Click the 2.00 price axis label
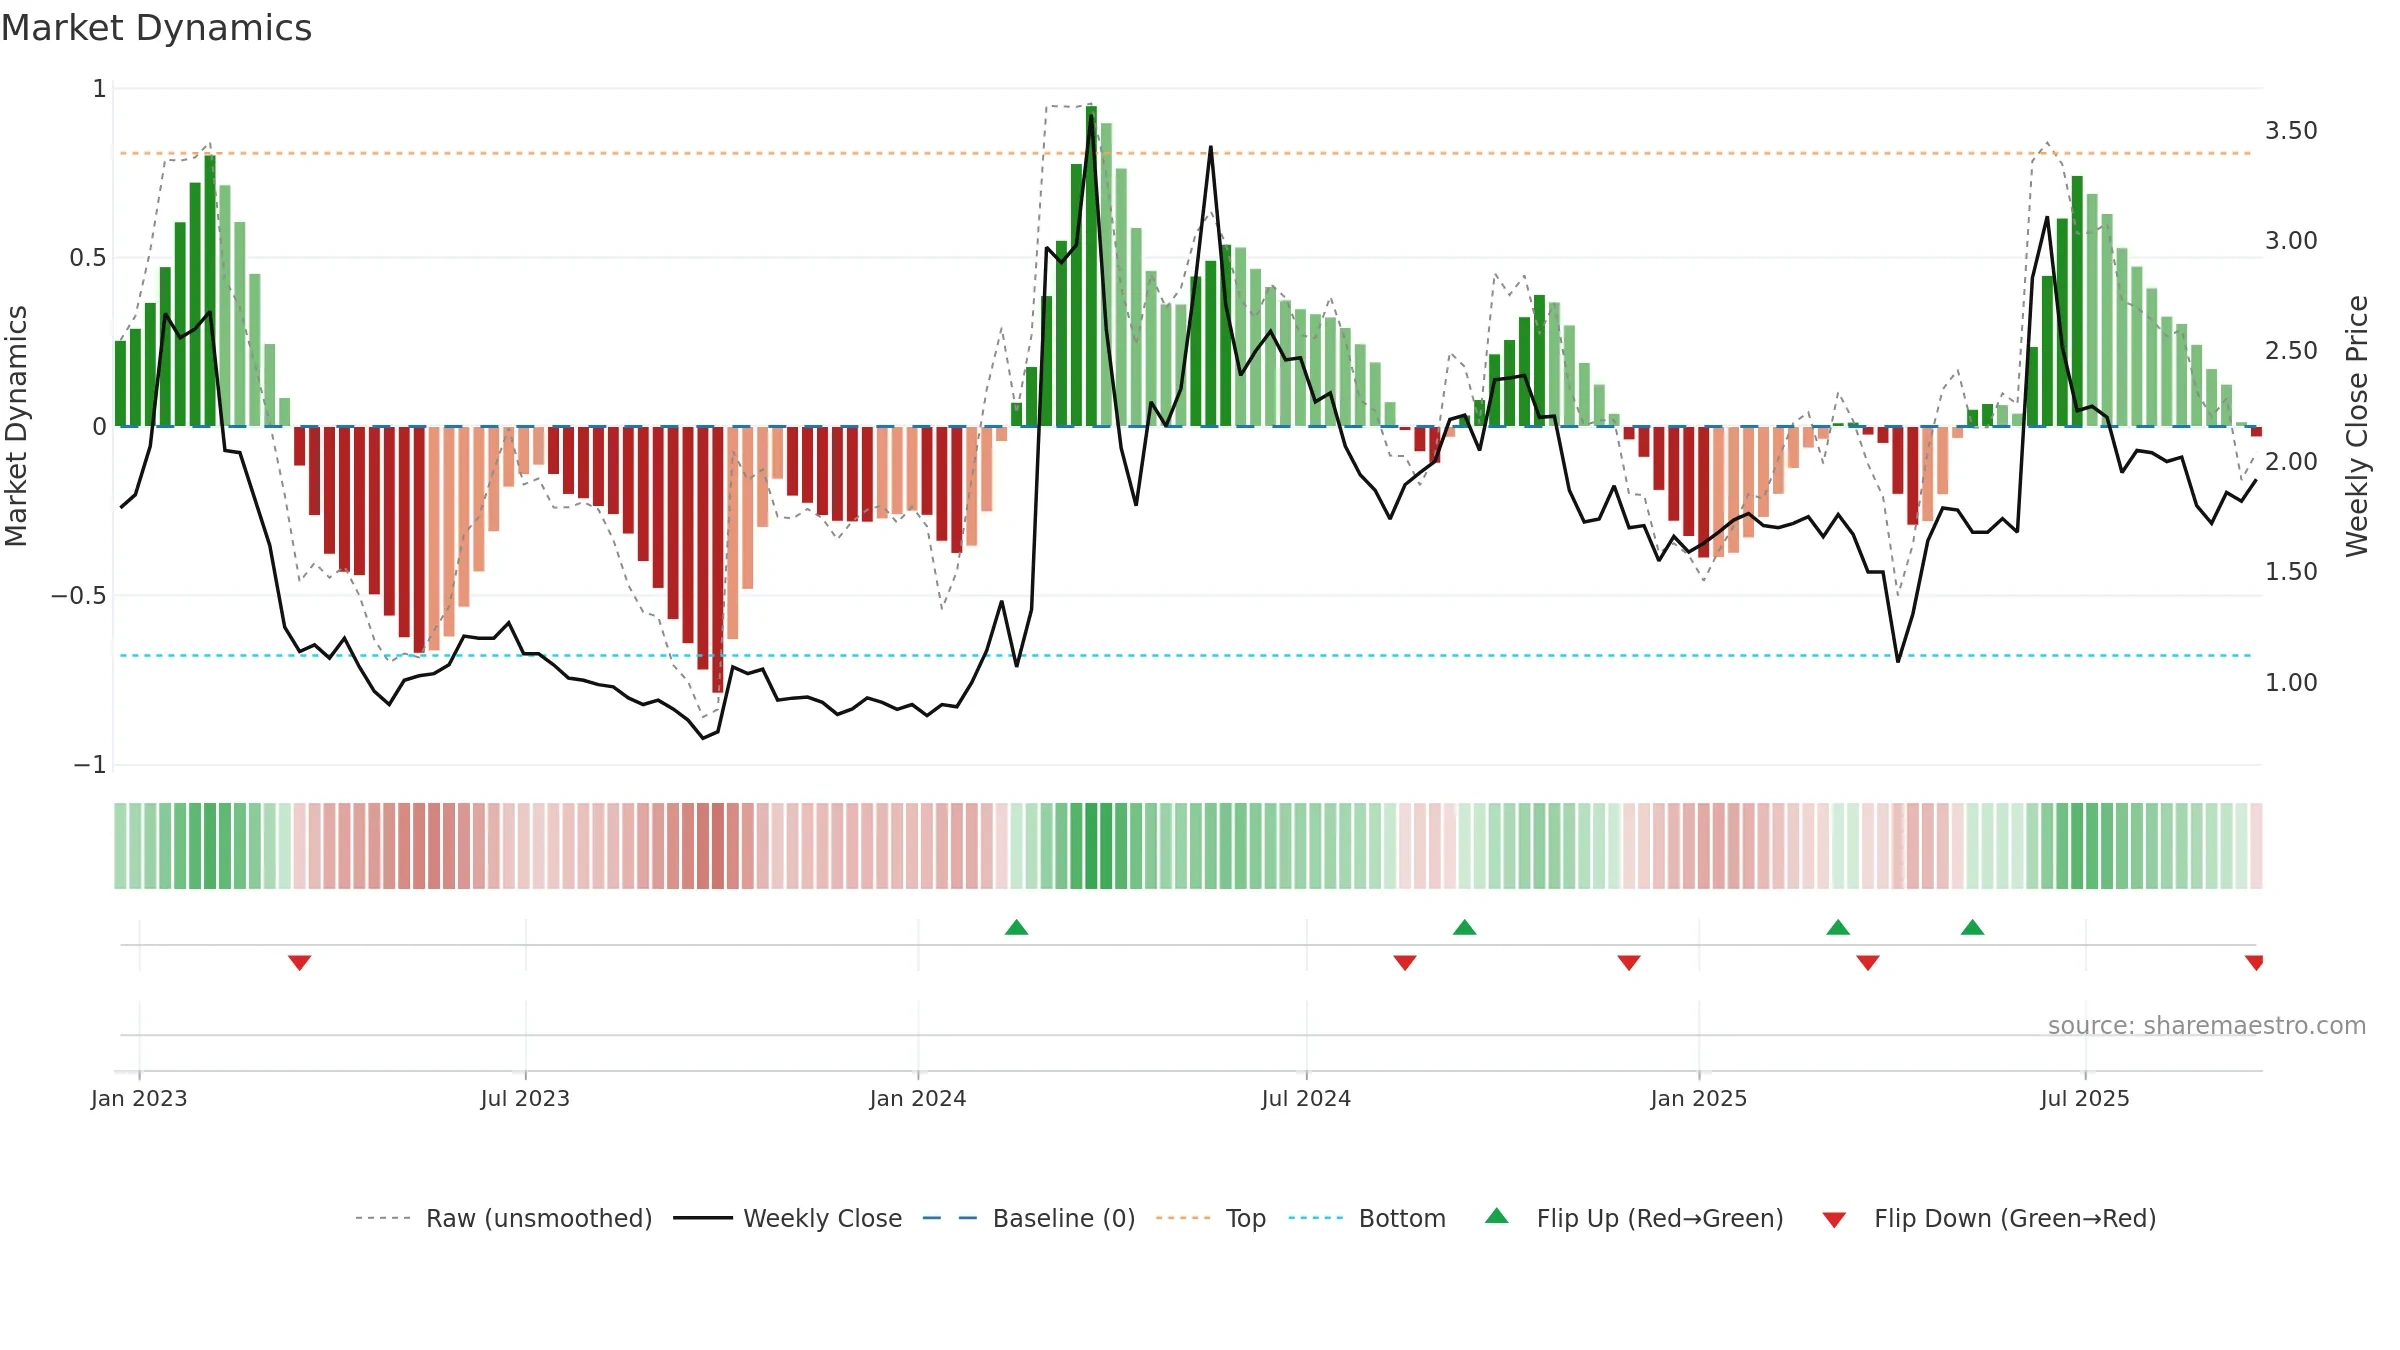2400x1350 pixels. click(2291, 462)
